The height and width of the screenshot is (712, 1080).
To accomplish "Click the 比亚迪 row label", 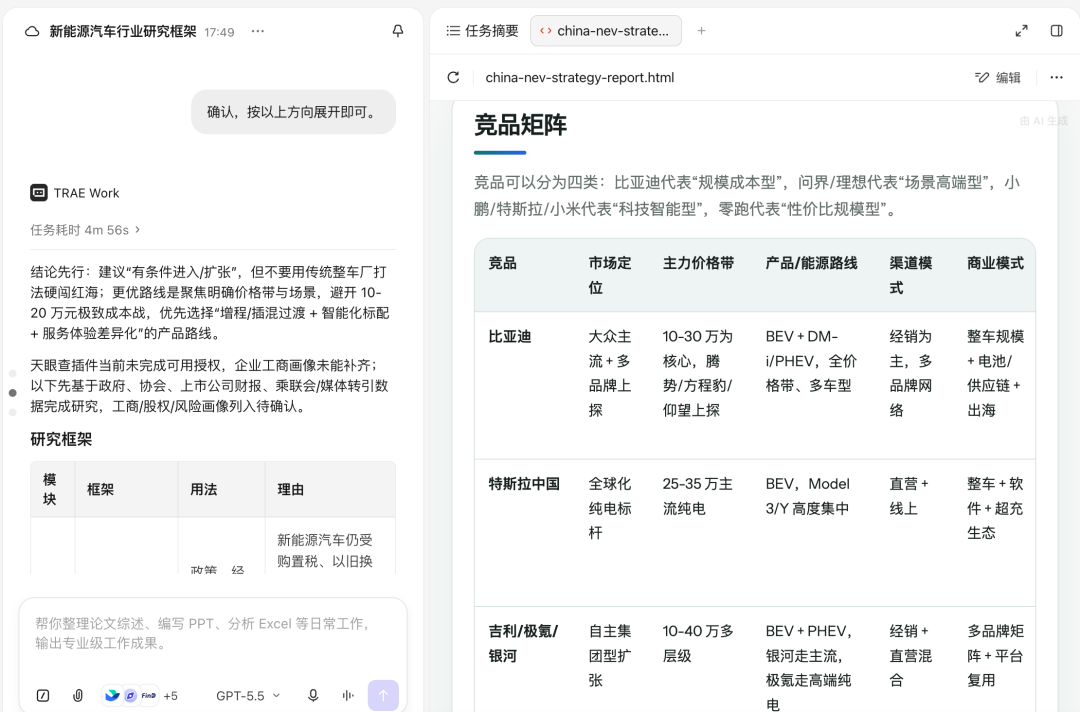I will pyautogui.click(x=509, y=337).
